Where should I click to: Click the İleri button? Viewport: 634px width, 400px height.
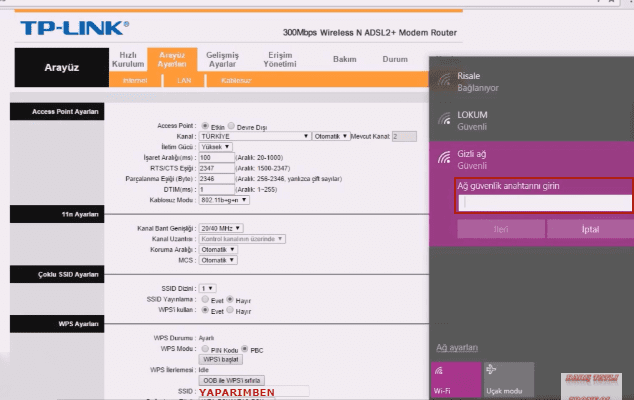click(501, 229)
